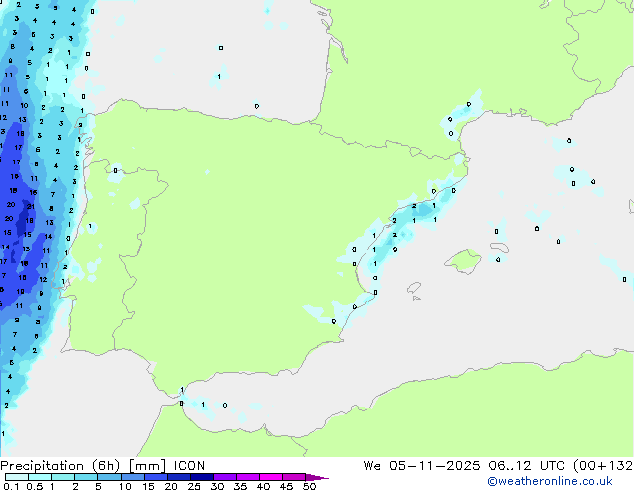This screenshot has width=634, height=490.
Task: Click the '0.1' legend scale label
Action: pos(11,486)
